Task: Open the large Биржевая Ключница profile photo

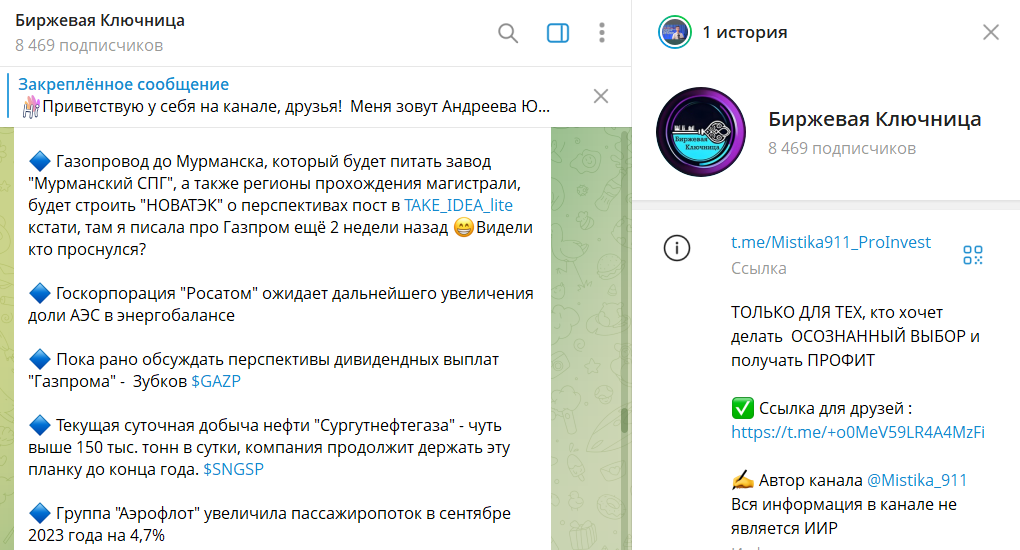Action: point(701,132)
